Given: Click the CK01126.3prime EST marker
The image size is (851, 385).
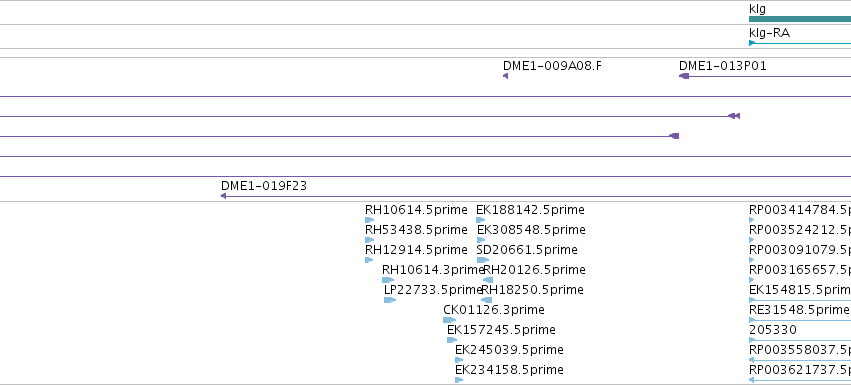Looking at the screenshot, I should click(449, 320).
